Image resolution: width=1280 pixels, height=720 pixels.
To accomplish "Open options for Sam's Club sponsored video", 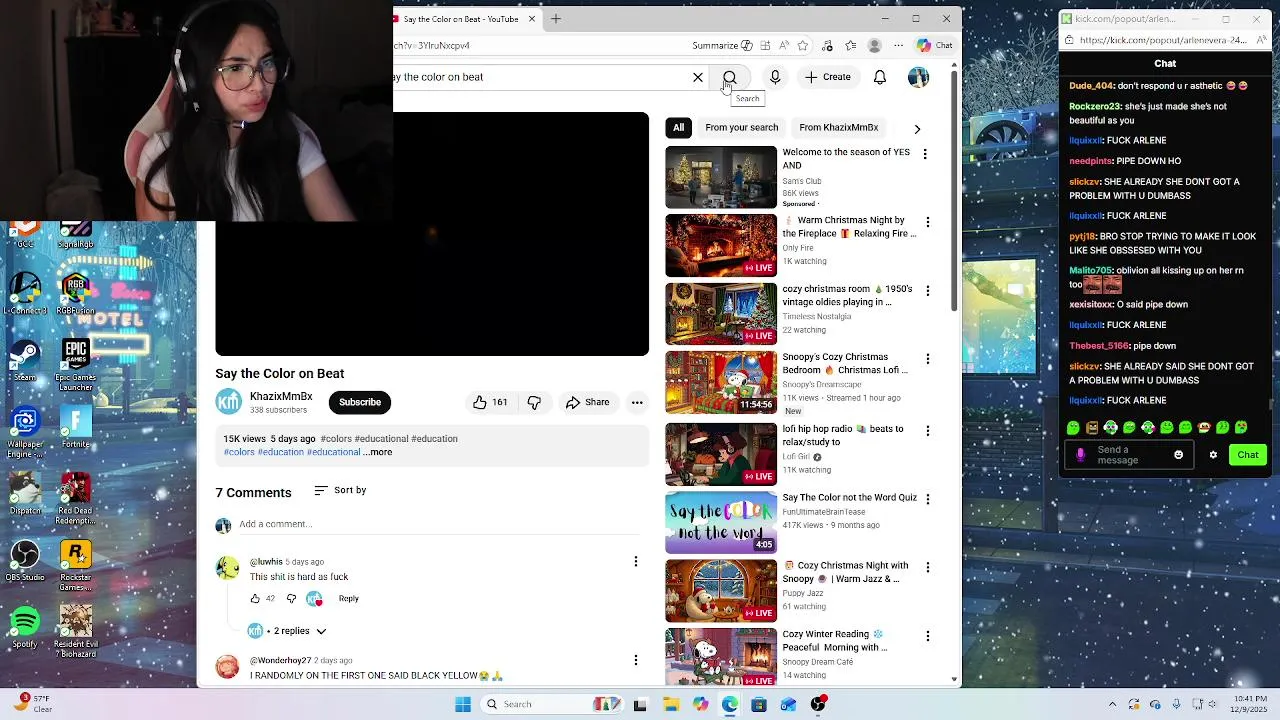I will [x=925, y=154].
